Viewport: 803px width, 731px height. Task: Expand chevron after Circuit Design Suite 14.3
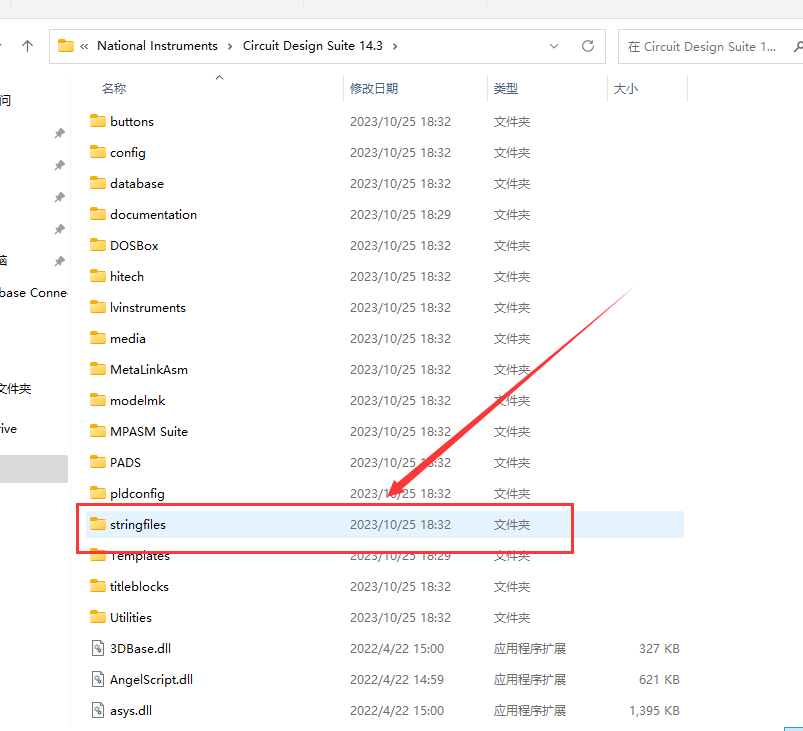pos(395,46)
